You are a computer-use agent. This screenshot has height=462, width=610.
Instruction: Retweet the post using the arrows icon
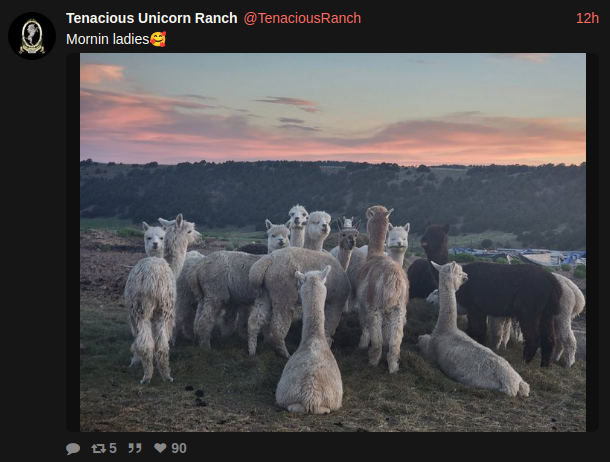click(98, 448)
